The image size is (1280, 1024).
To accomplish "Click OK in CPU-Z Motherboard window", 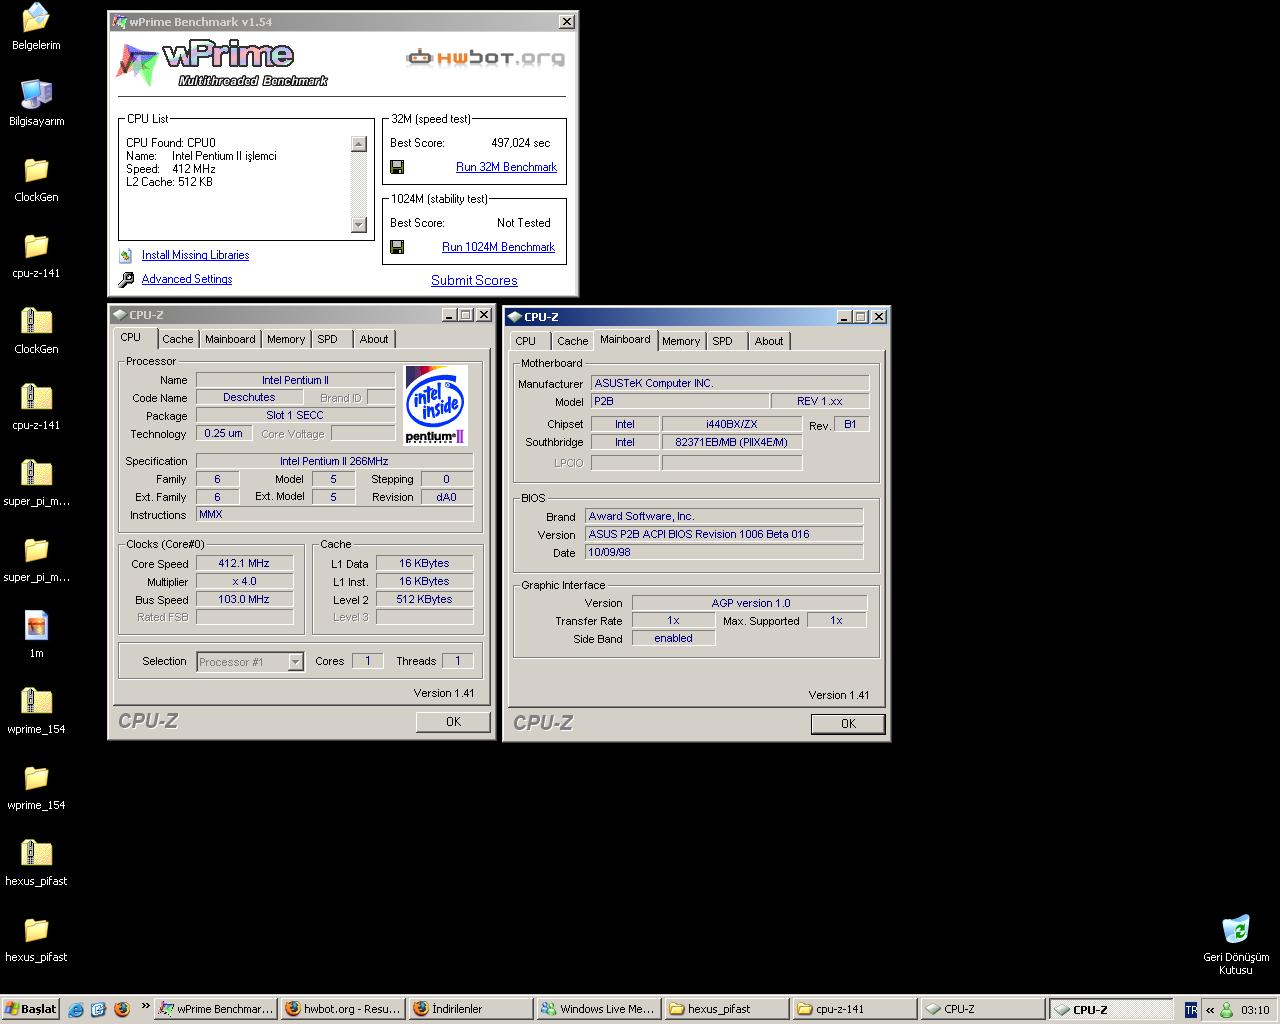I will 848,724.
